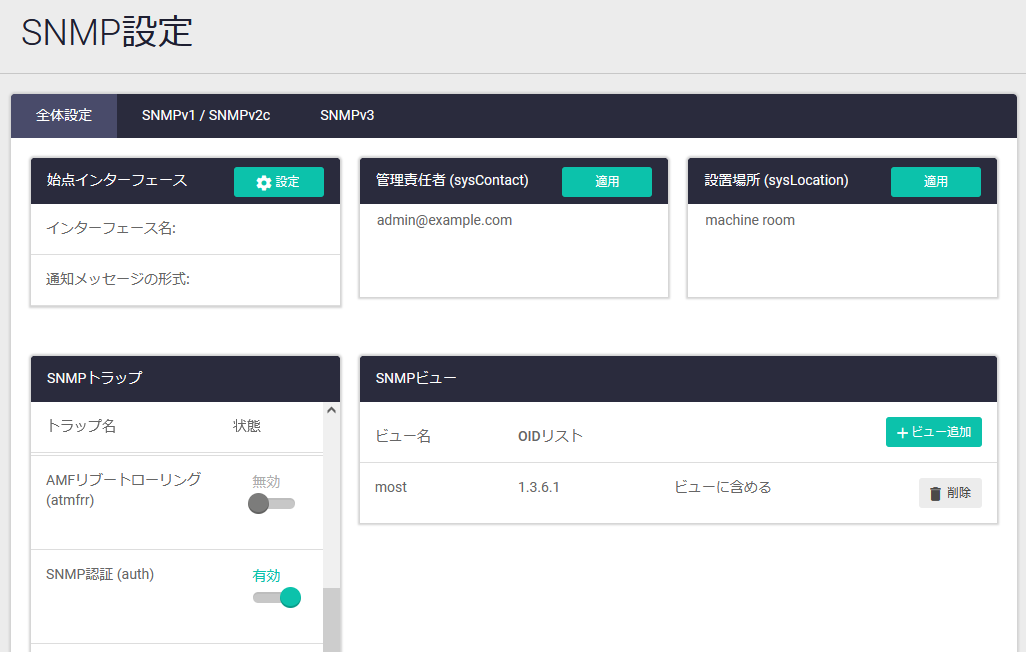Switch to the SNMPv1 / SNMPv2c tab

(206, 115)
